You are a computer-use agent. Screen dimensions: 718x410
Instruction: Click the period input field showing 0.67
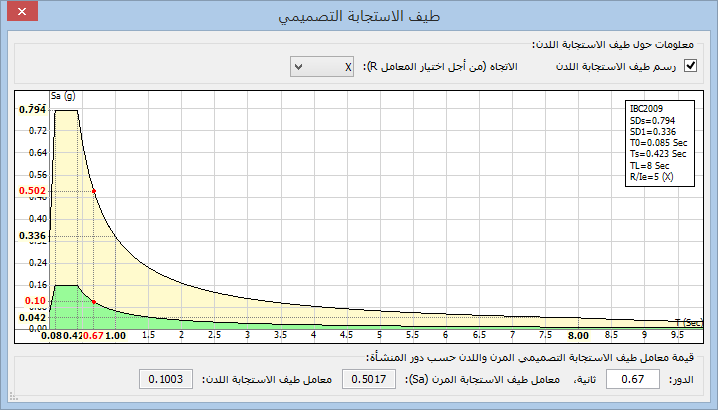point(634,379)
